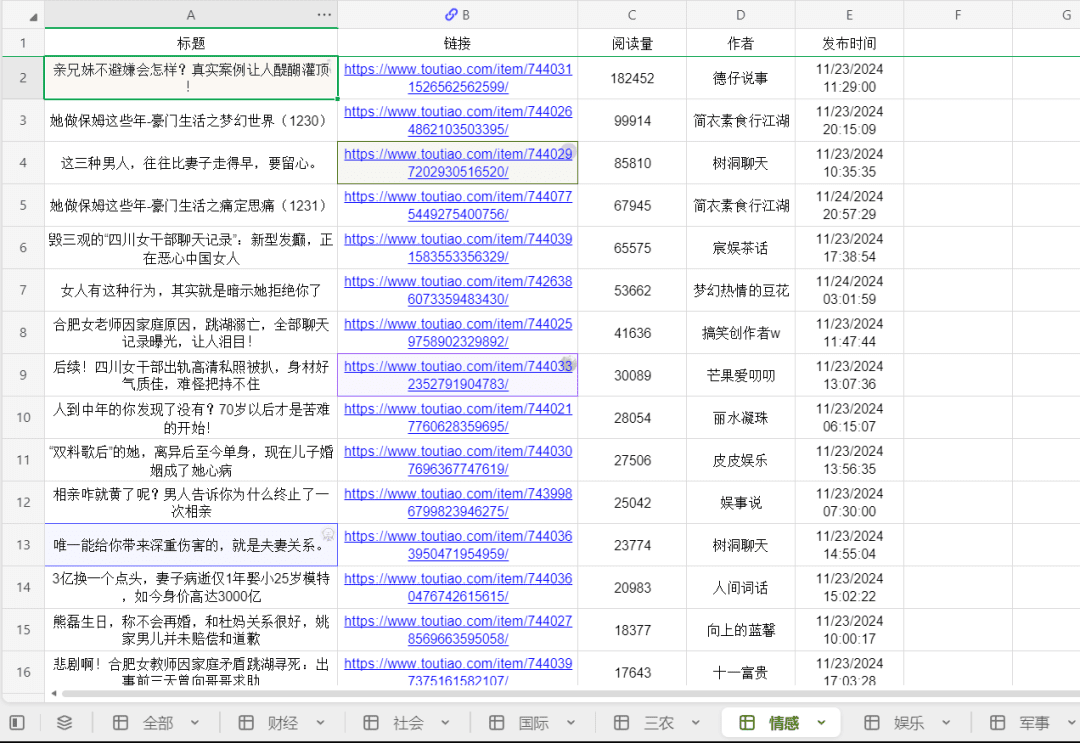Viewport: 1080px width, 743px height.
Task: Select cell with read count 99914
Action: (632, 121)
